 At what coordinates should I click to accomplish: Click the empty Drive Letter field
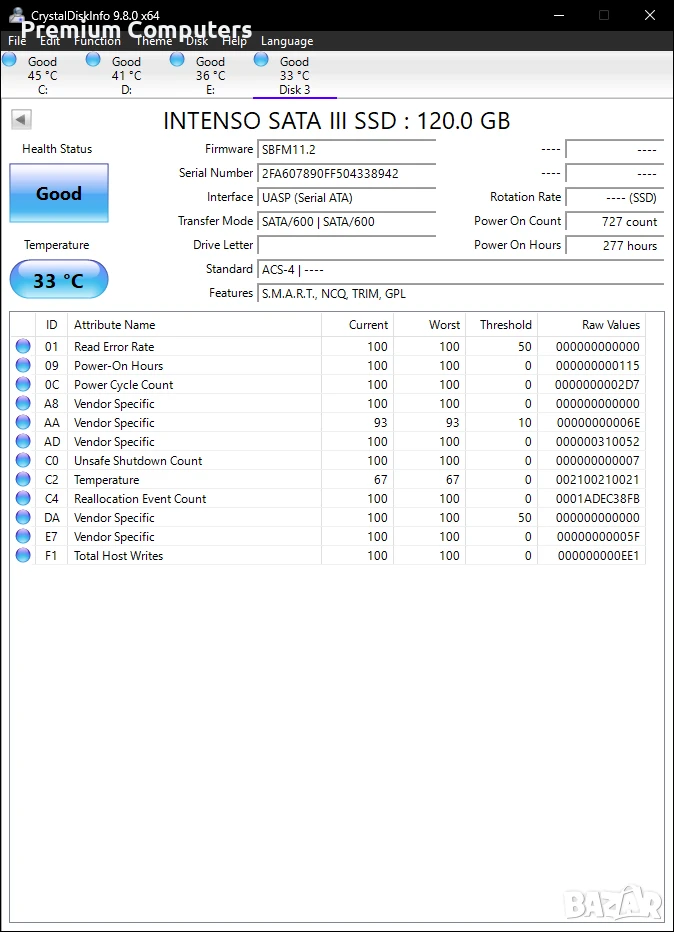click(347, 245)
